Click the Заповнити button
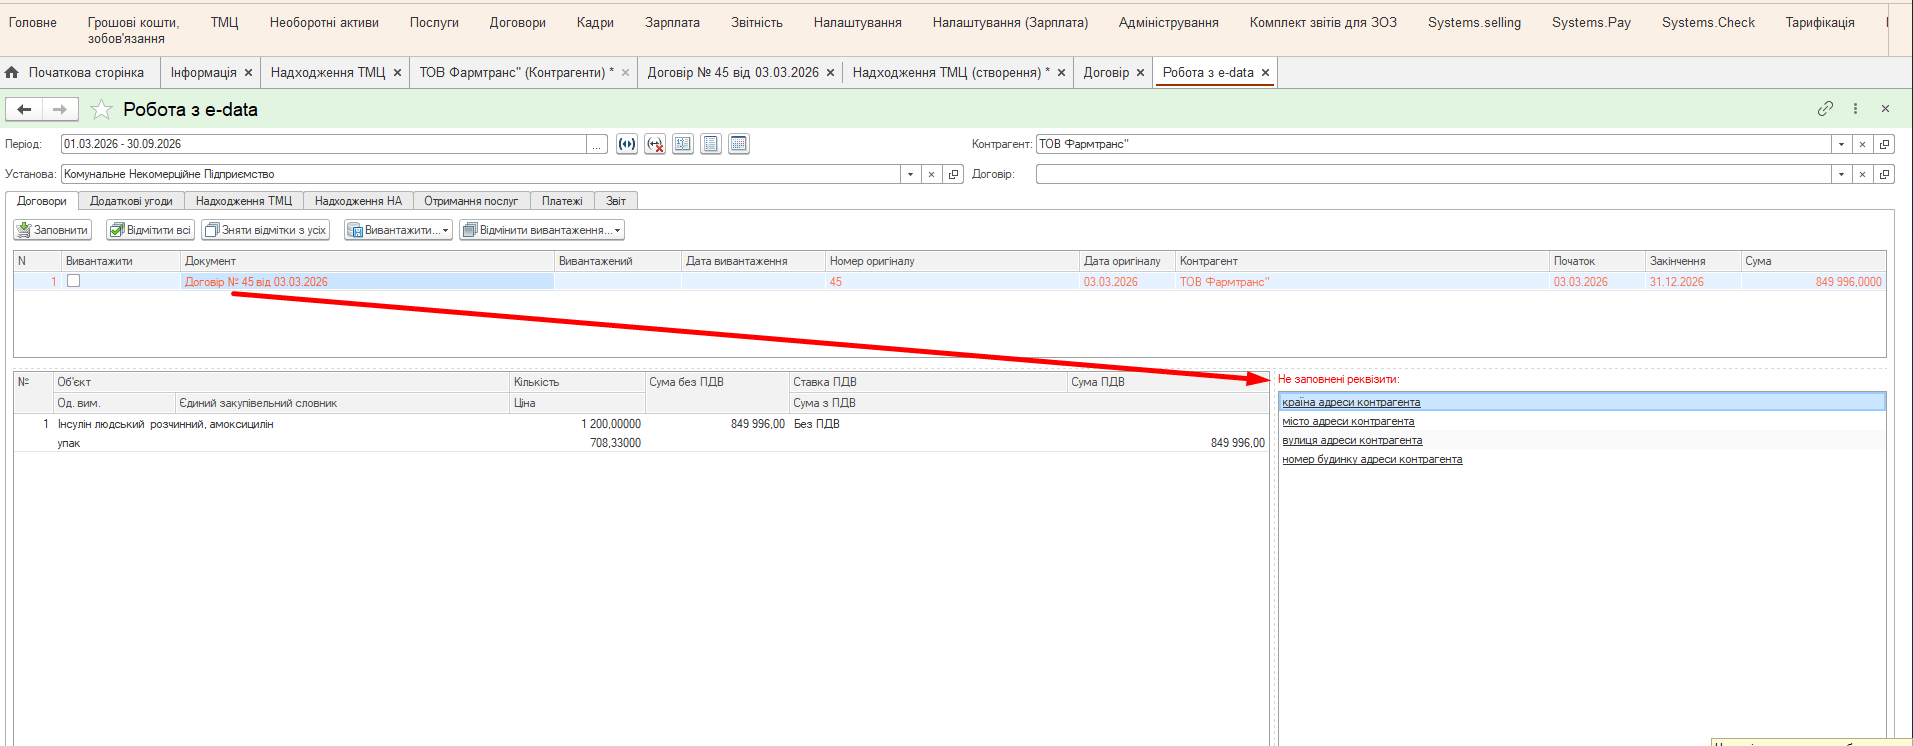This screenshot has height=746, width=1913. pos(53,230)
